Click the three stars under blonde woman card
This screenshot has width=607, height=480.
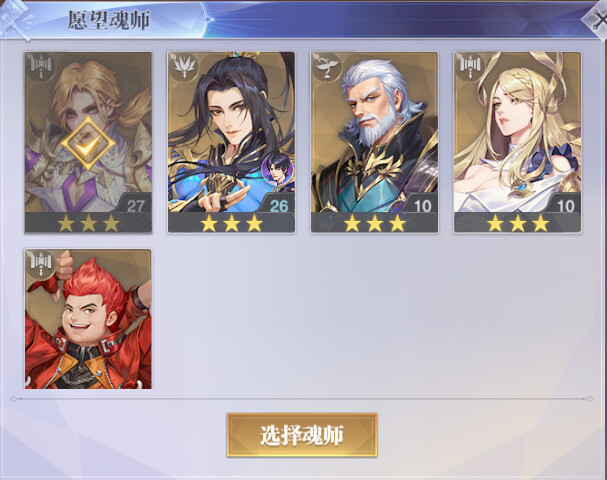(x=518, y=223)
